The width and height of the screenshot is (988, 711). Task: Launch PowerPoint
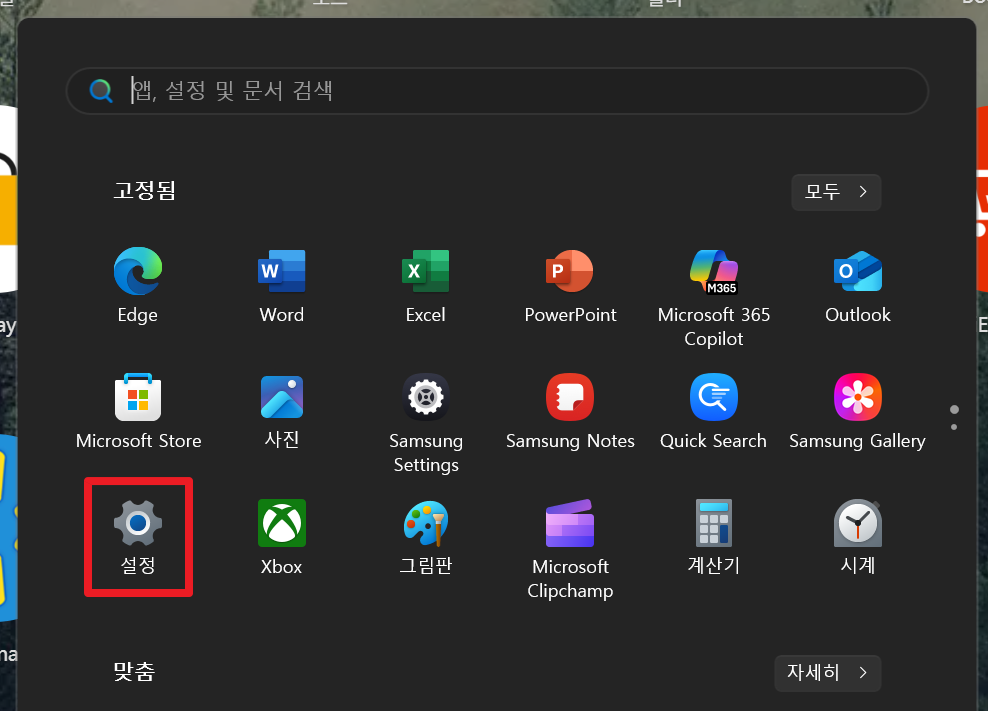tap(570, 286)
